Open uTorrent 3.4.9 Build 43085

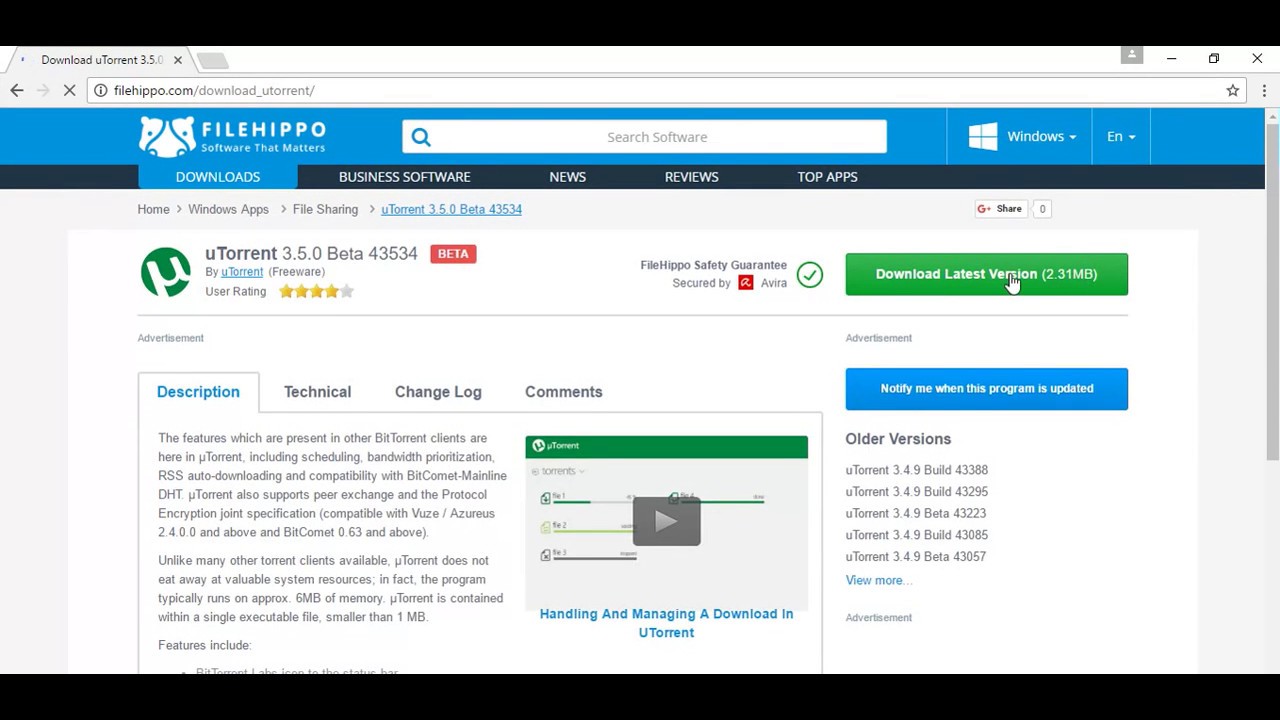click(916, 535)
